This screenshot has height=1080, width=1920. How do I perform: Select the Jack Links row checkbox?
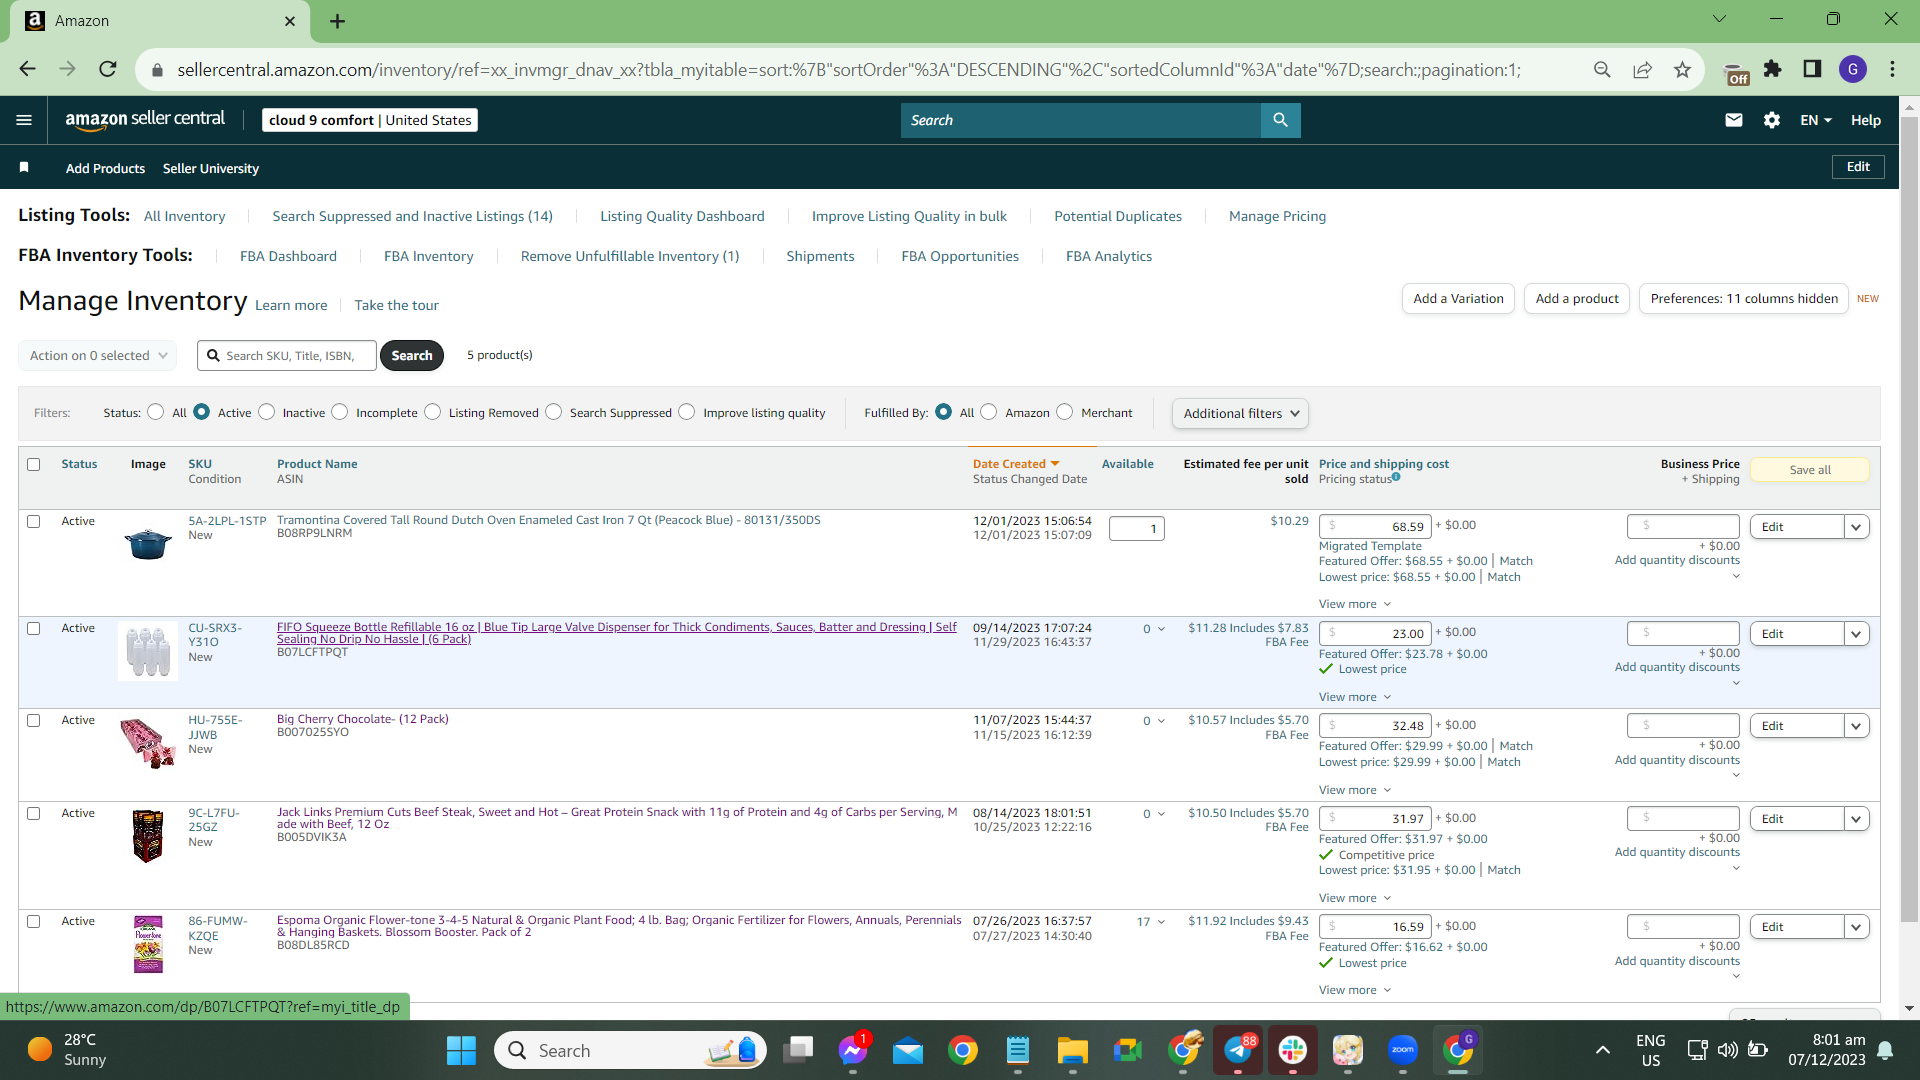pos(34,813)
